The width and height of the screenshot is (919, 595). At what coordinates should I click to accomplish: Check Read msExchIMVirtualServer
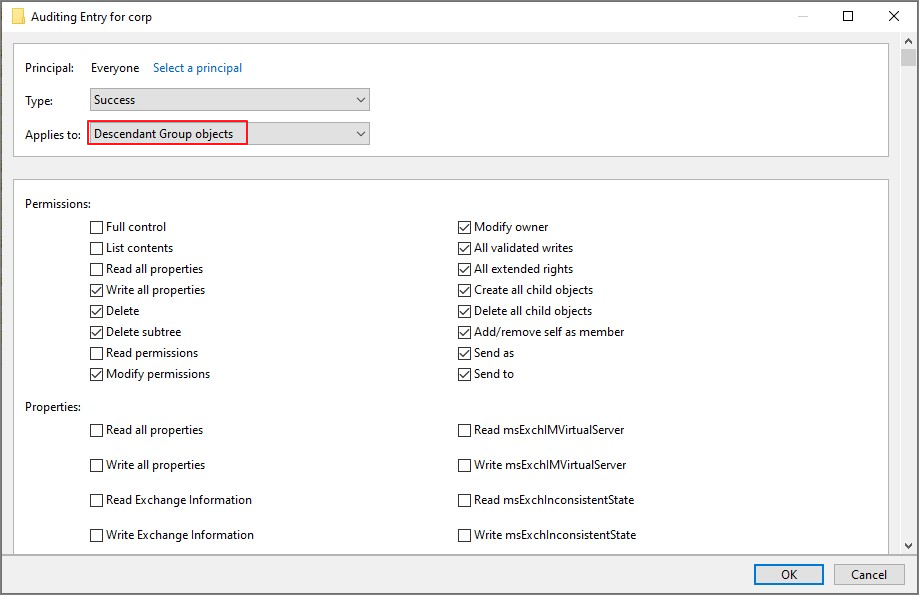coord(464,431)
